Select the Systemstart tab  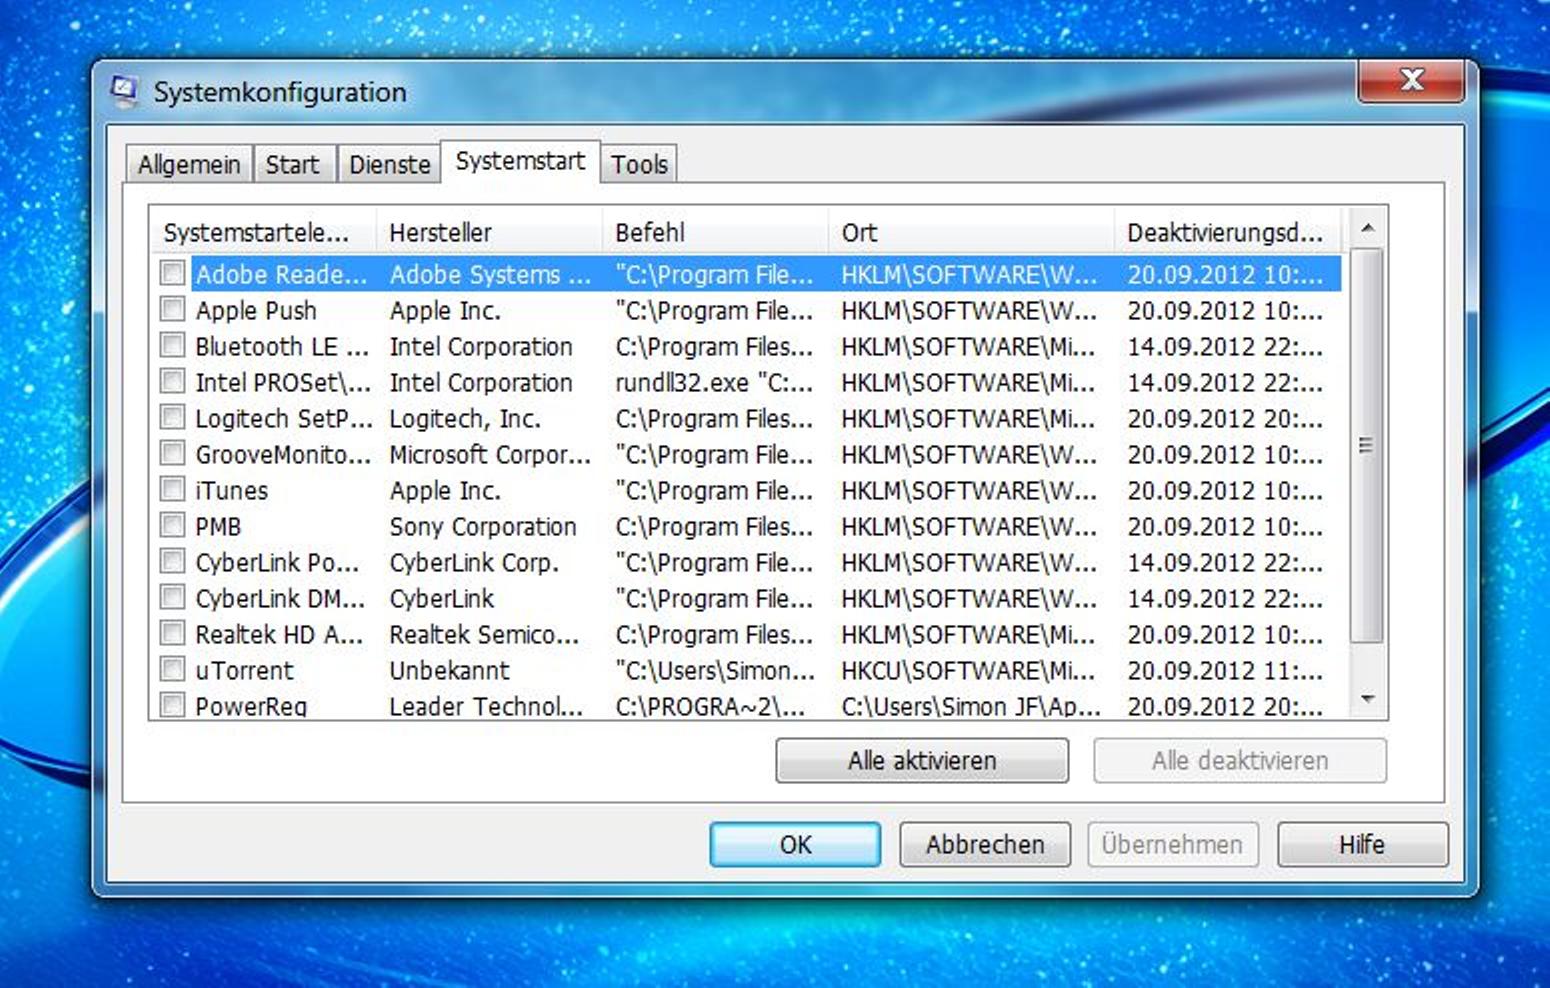click(x=520, y=161)
